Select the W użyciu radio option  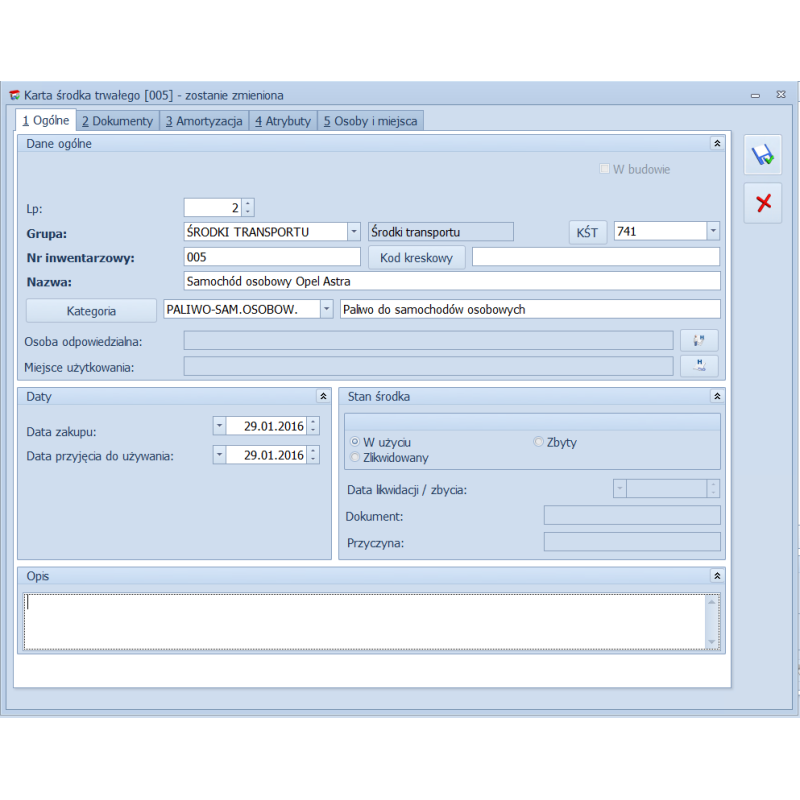coord(355,442)
